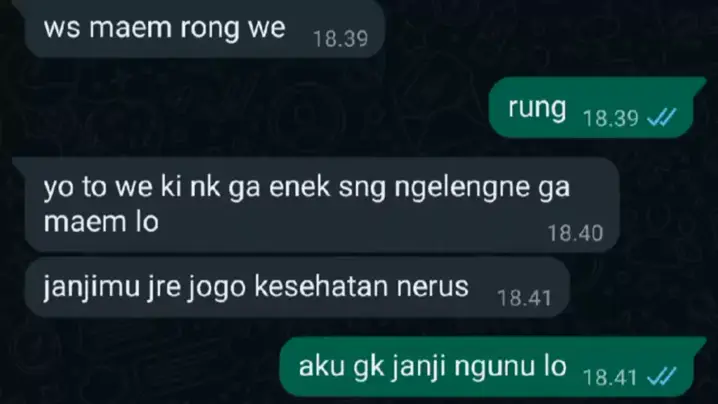Image resolution: width=718 pixels, height=404 pixels.
Task: Tap the read-receipt double check on 'rung'
Action: [x=662, y=118]
